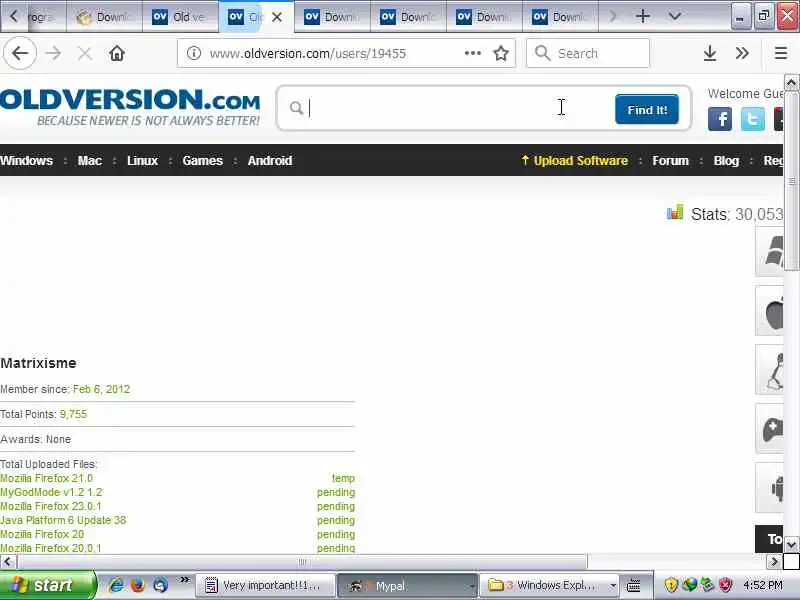800x600 pixels.
Task: Stop loading the page
Action: [85, 53]
